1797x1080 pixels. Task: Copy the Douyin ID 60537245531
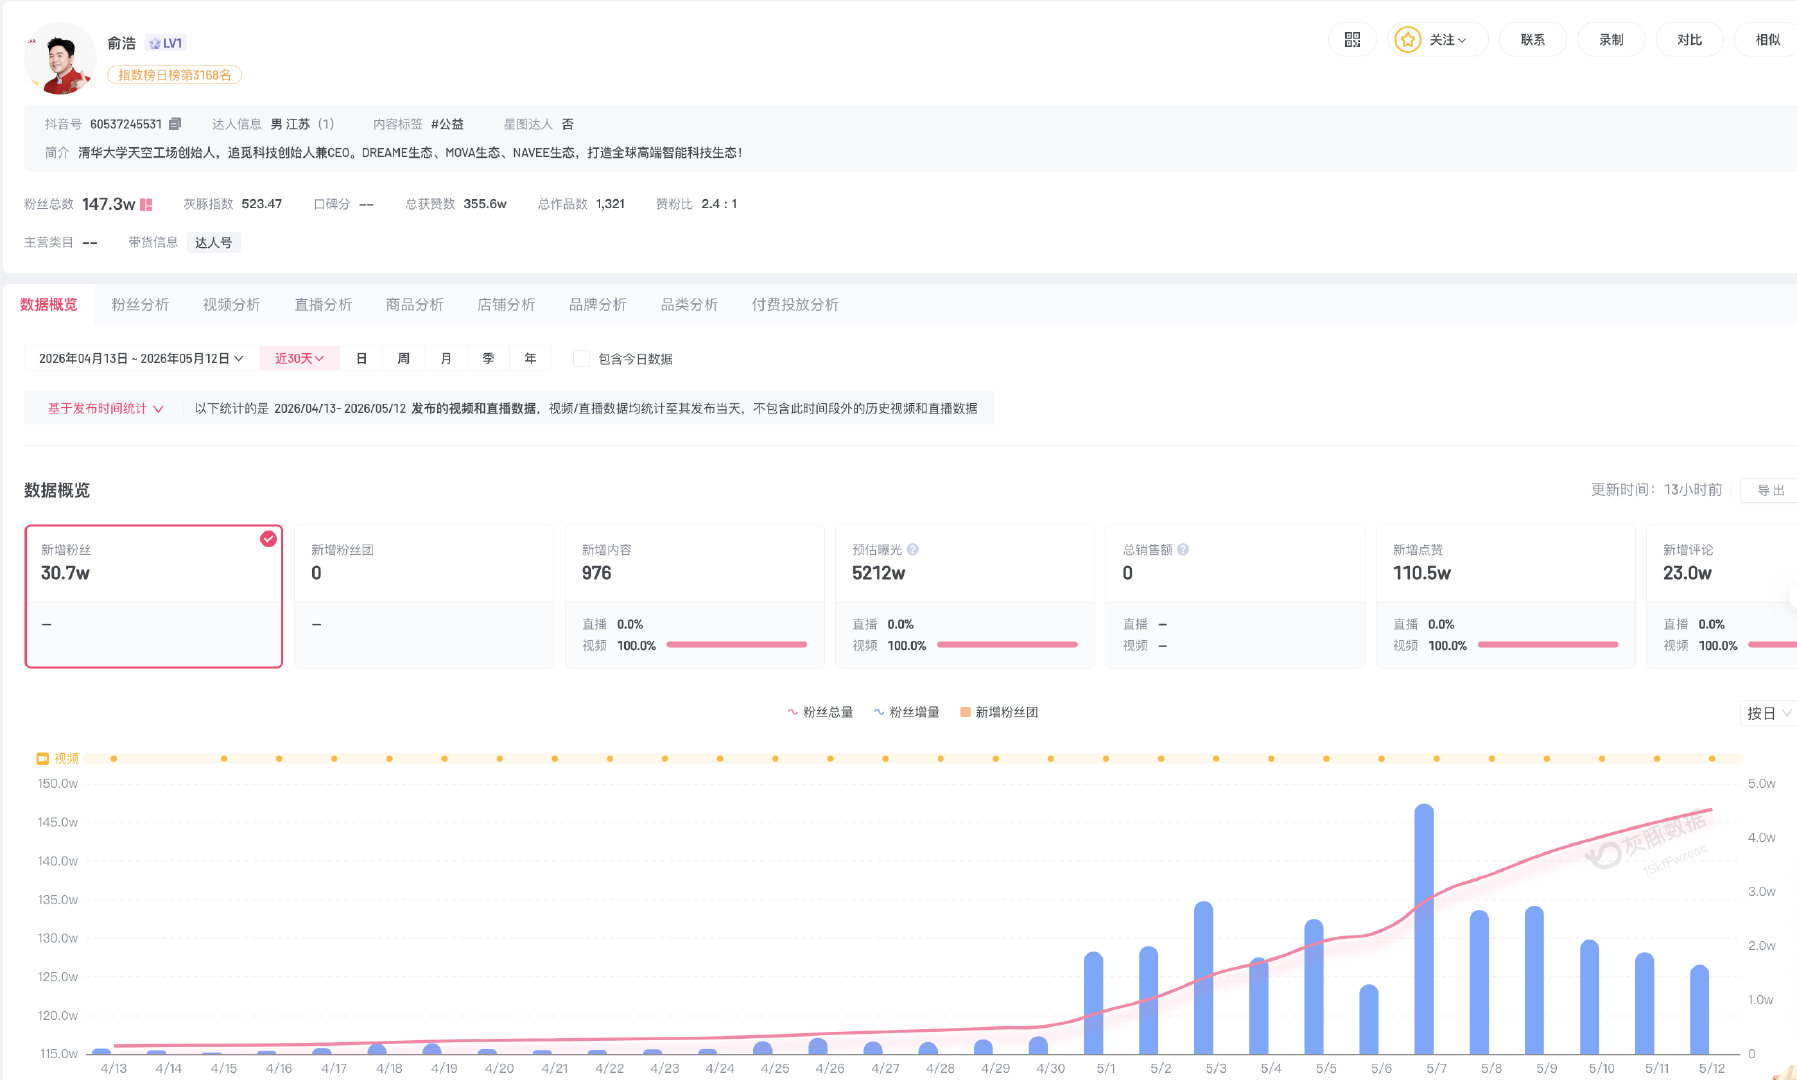175,124
